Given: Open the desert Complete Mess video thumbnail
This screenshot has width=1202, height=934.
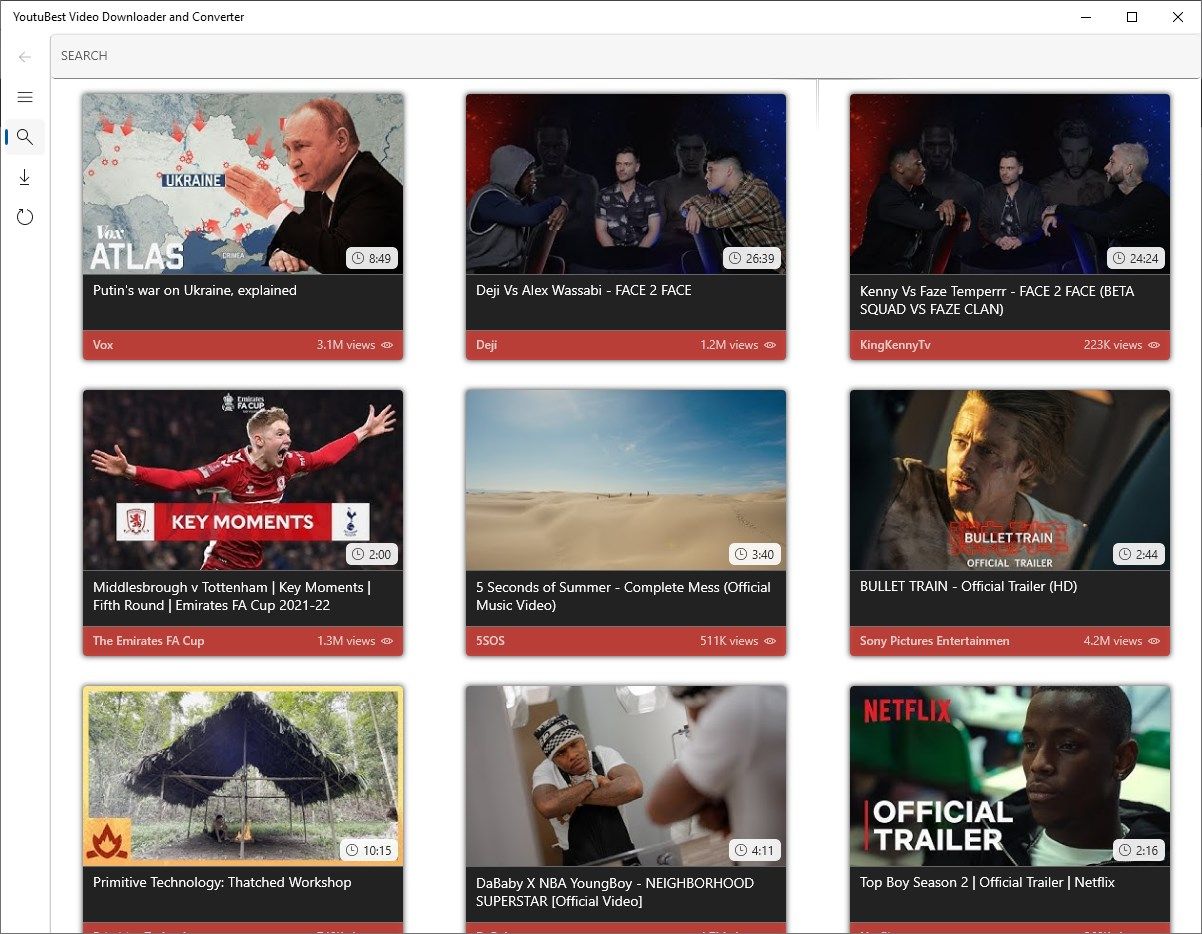Looking at the screenshot, I should [626, 480].
